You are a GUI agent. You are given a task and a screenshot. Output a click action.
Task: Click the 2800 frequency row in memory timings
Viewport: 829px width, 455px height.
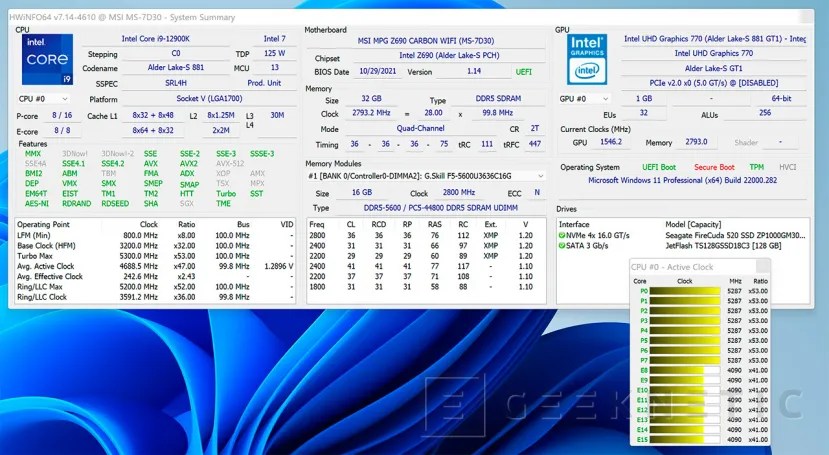click(x=426, y=236)
